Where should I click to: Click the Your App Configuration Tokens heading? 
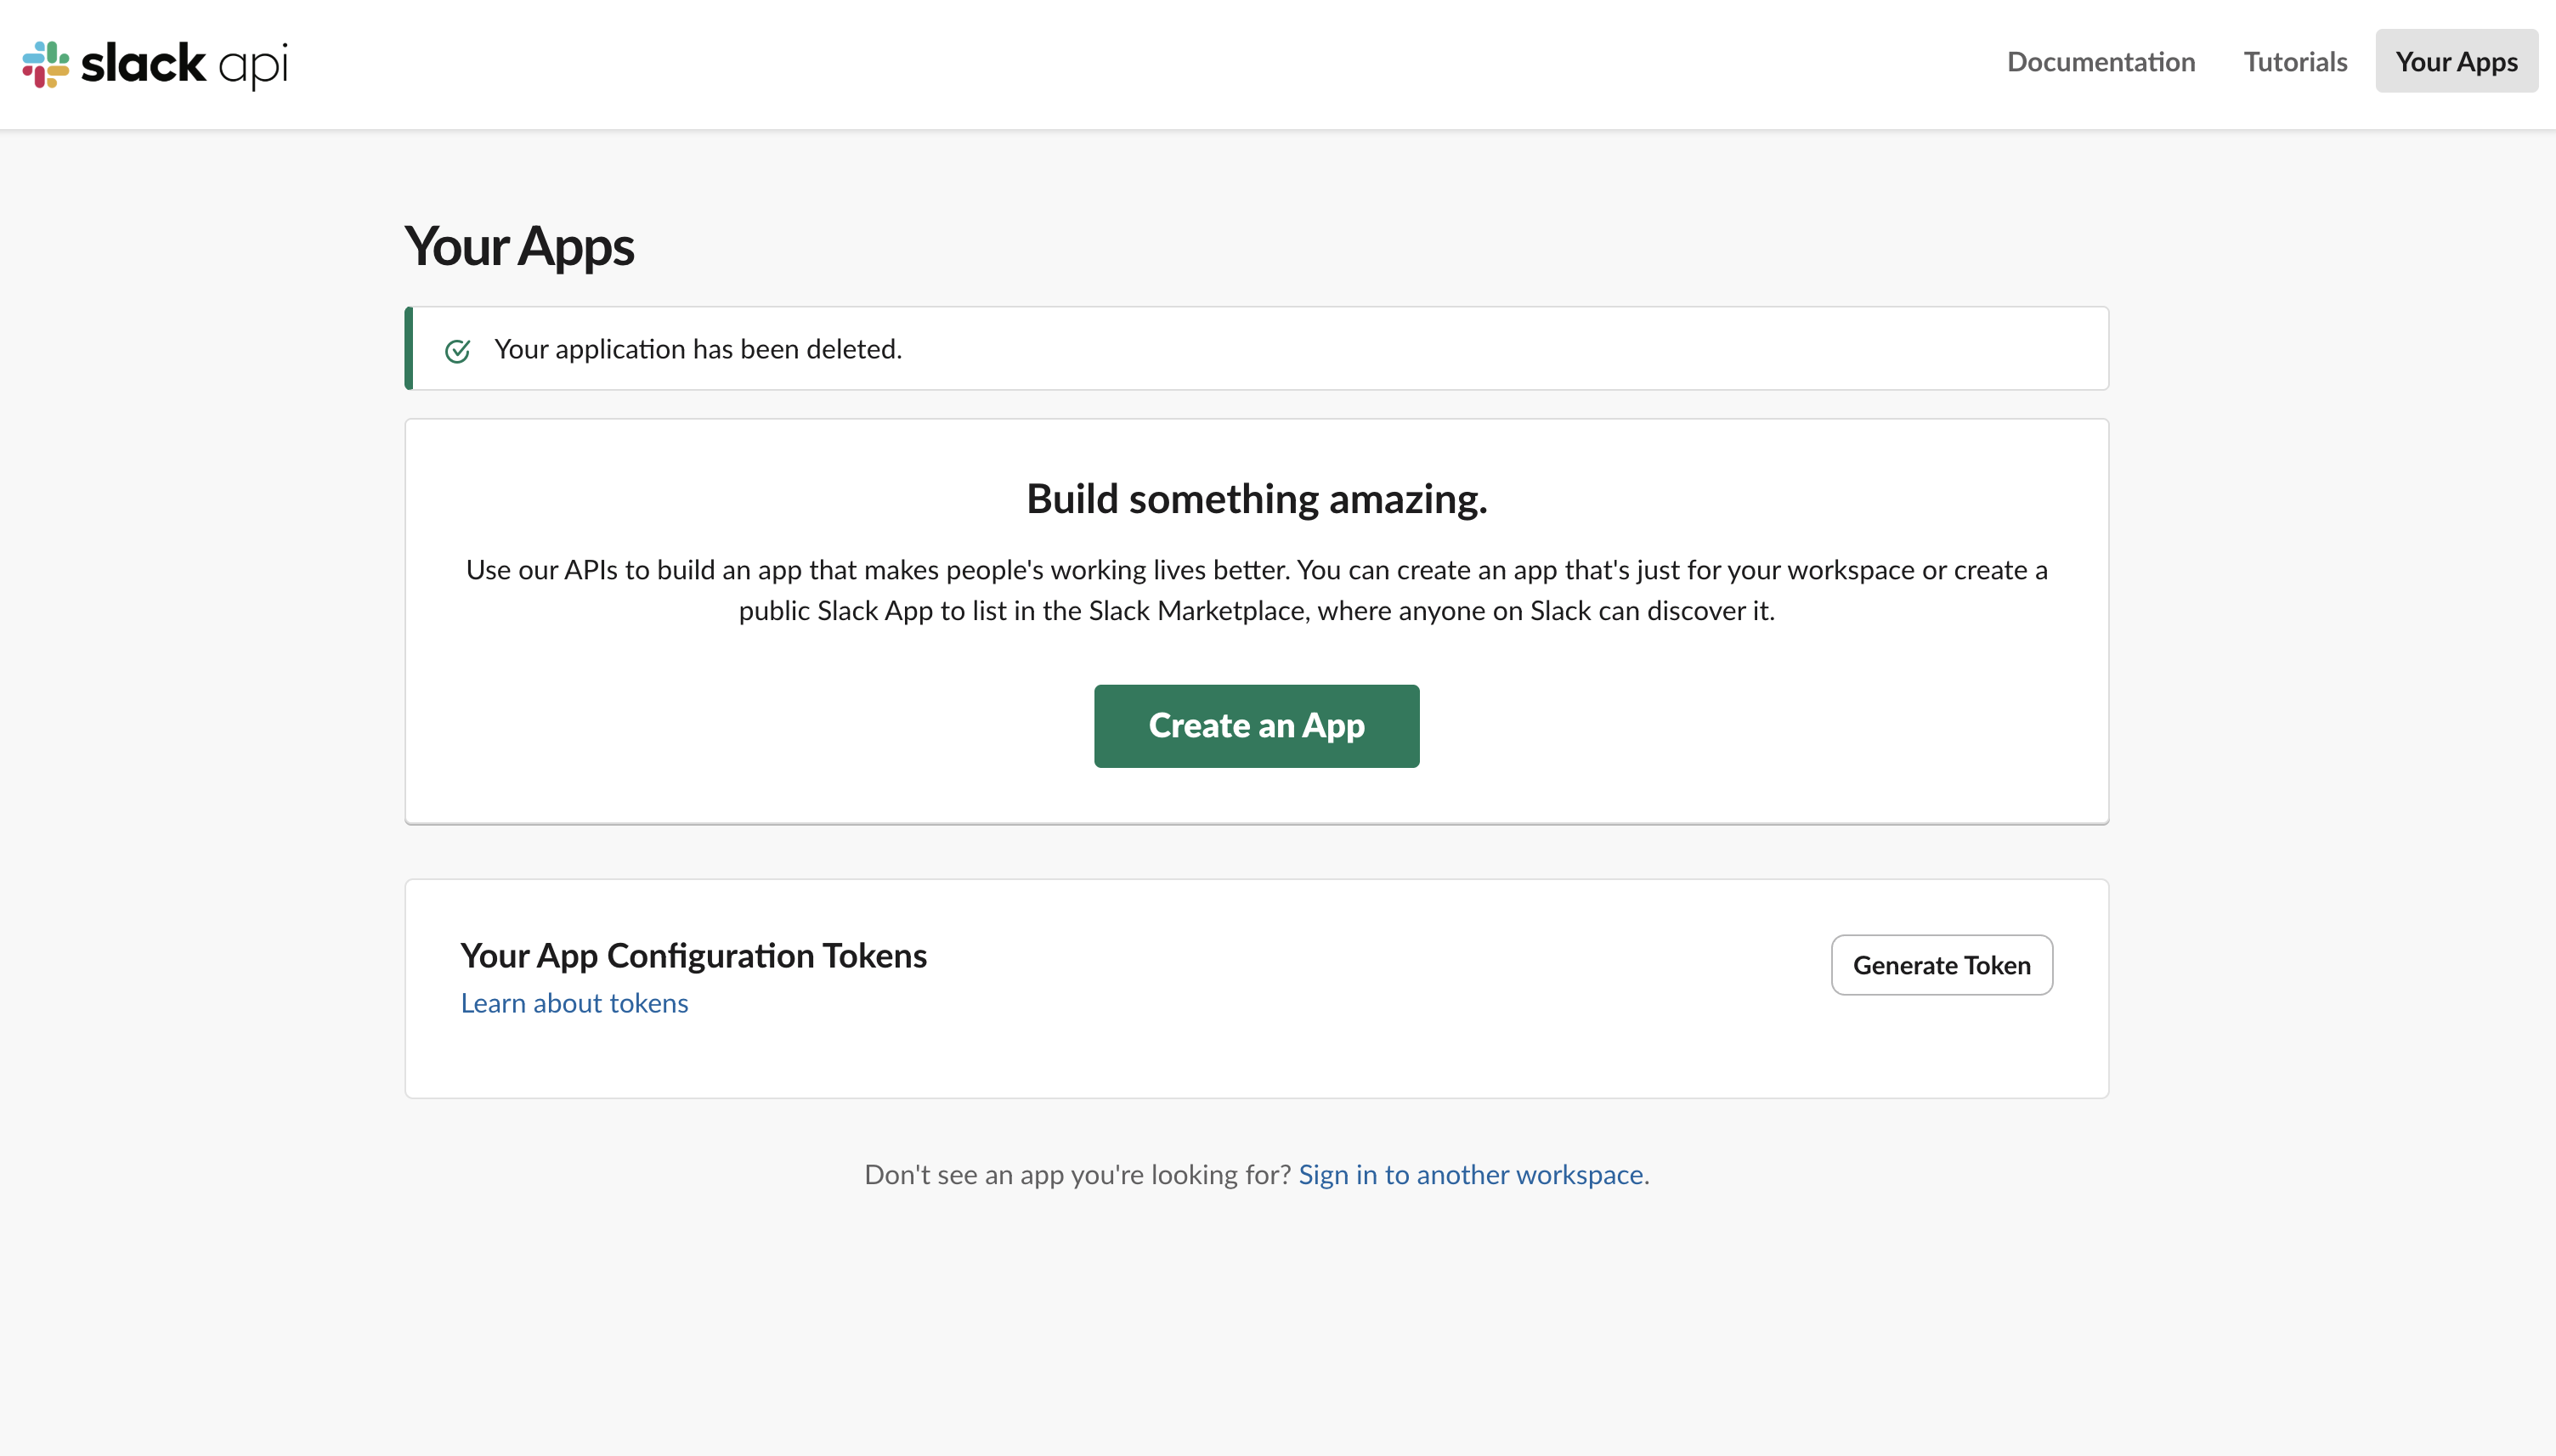693,955
